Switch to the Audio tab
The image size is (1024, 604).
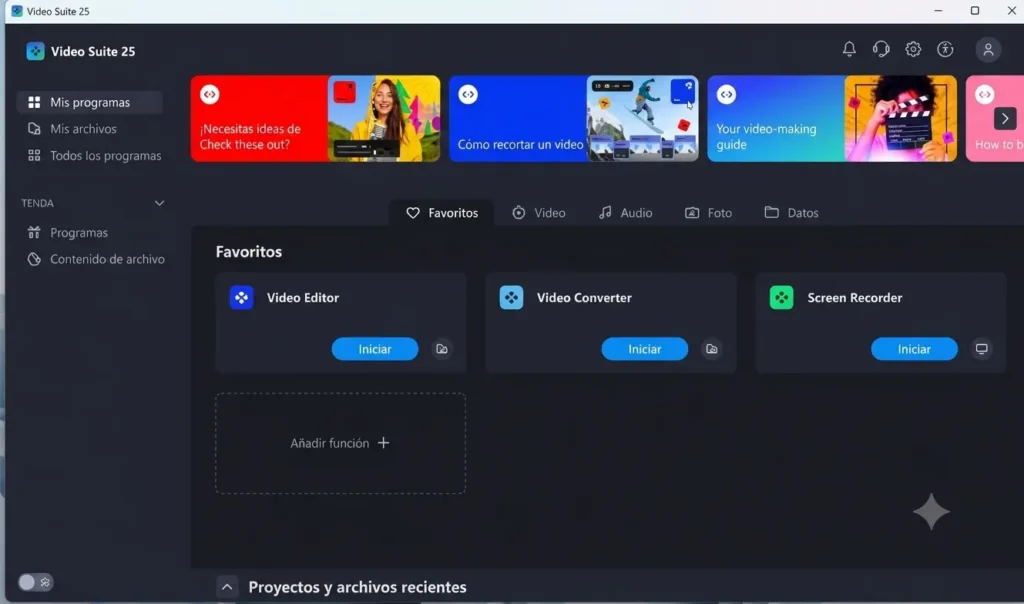click(626, 213)
